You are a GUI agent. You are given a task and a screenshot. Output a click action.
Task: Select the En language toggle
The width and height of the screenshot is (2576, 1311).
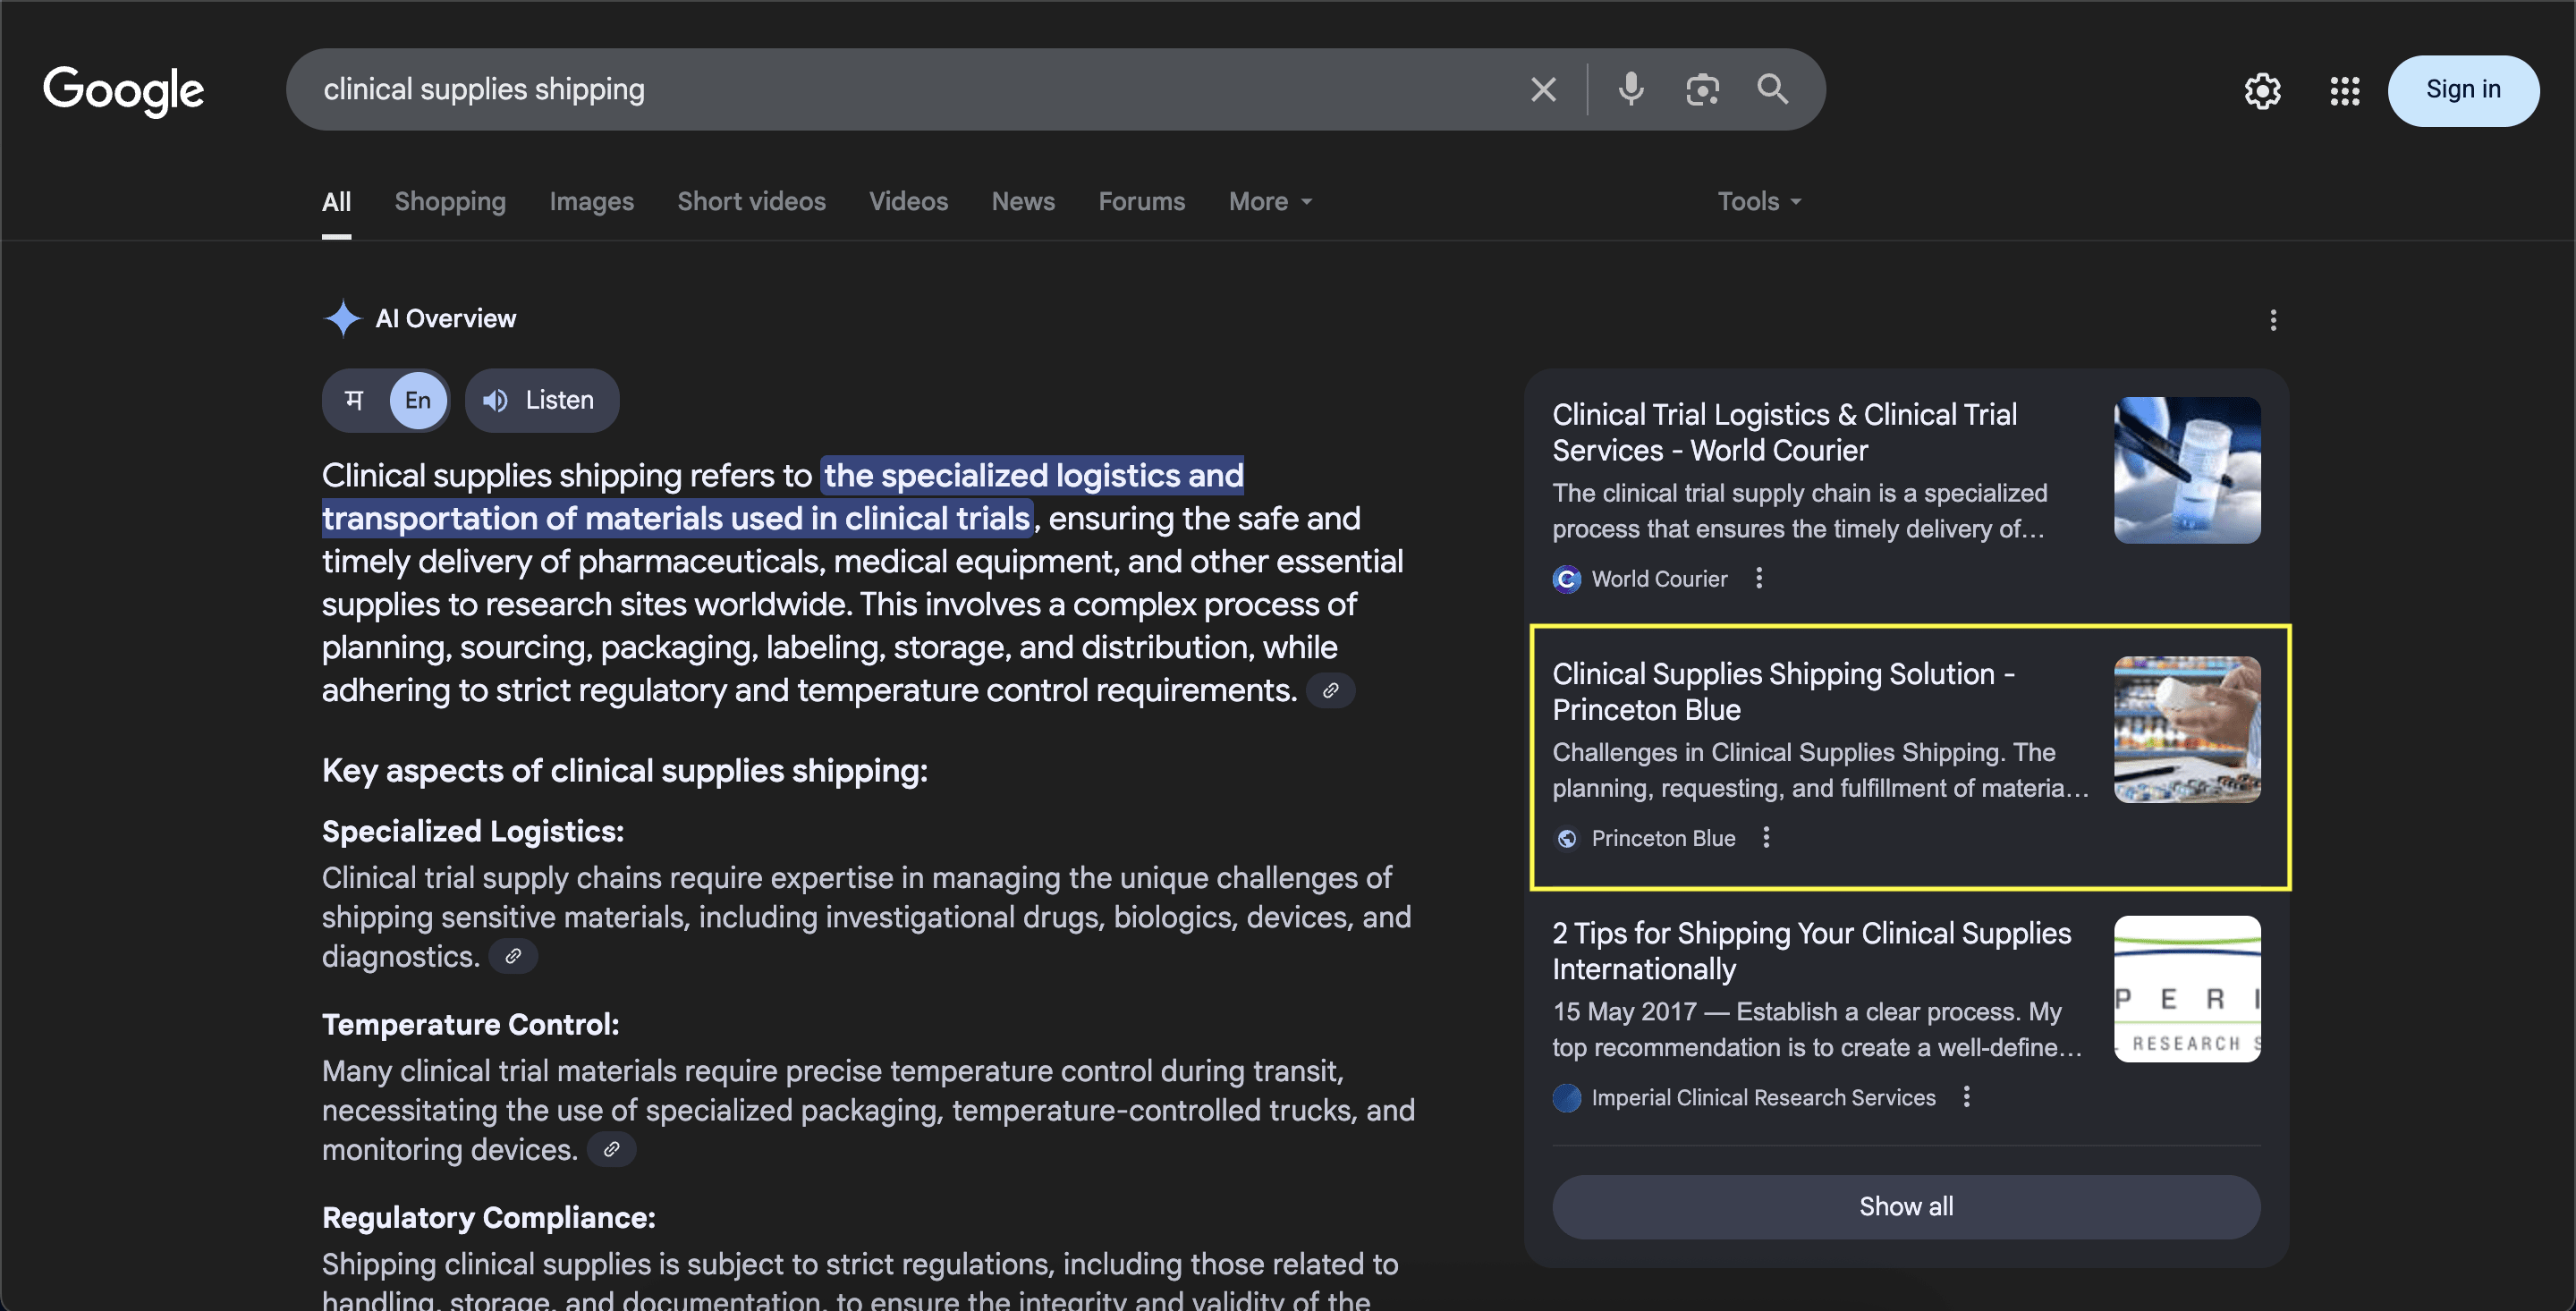click(417, 401)
